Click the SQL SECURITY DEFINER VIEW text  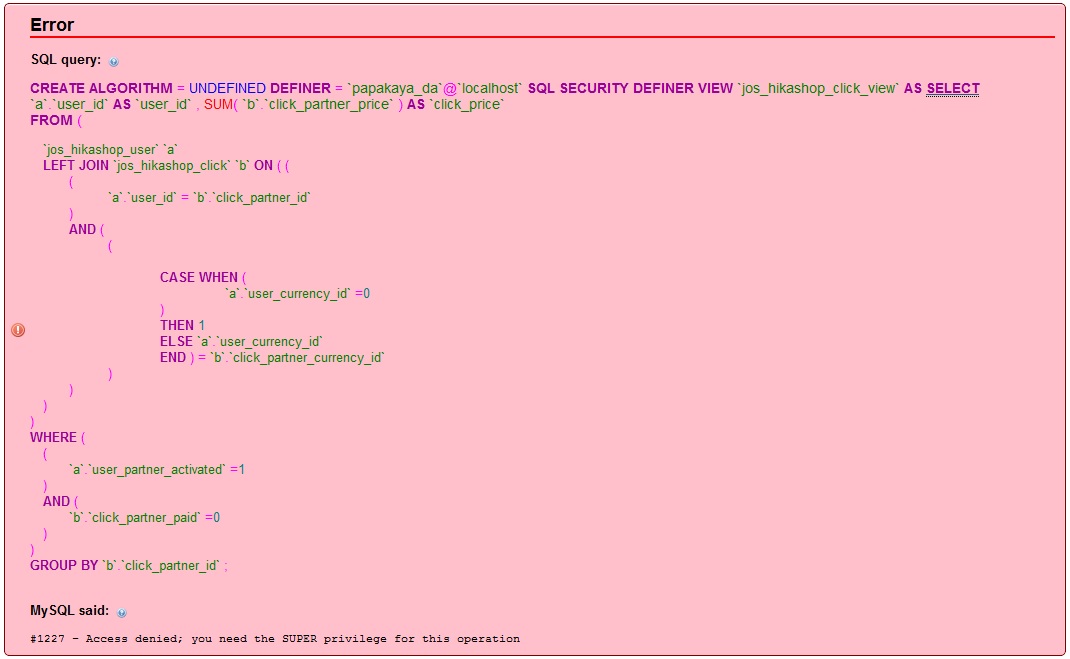pyautogui.click(x=630, y=89)
